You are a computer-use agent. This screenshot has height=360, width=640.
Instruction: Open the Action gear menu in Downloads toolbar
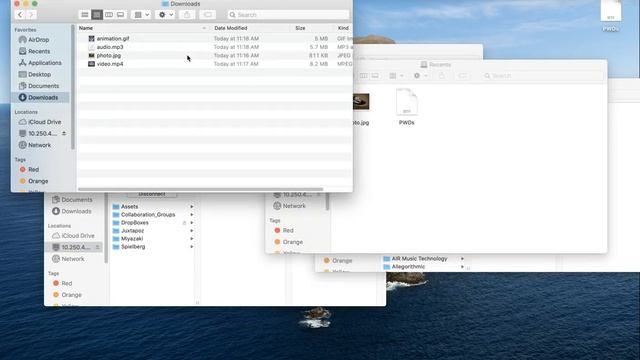click(165, 15)
